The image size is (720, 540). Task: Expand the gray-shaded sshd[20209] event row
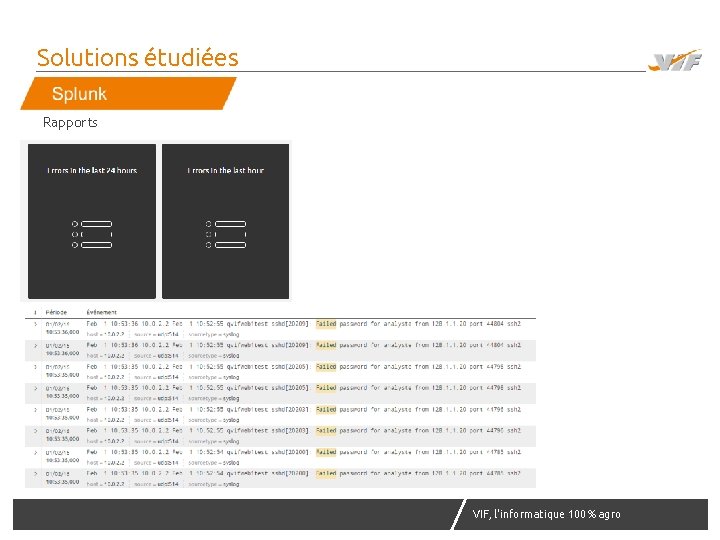tap(35, 345)
